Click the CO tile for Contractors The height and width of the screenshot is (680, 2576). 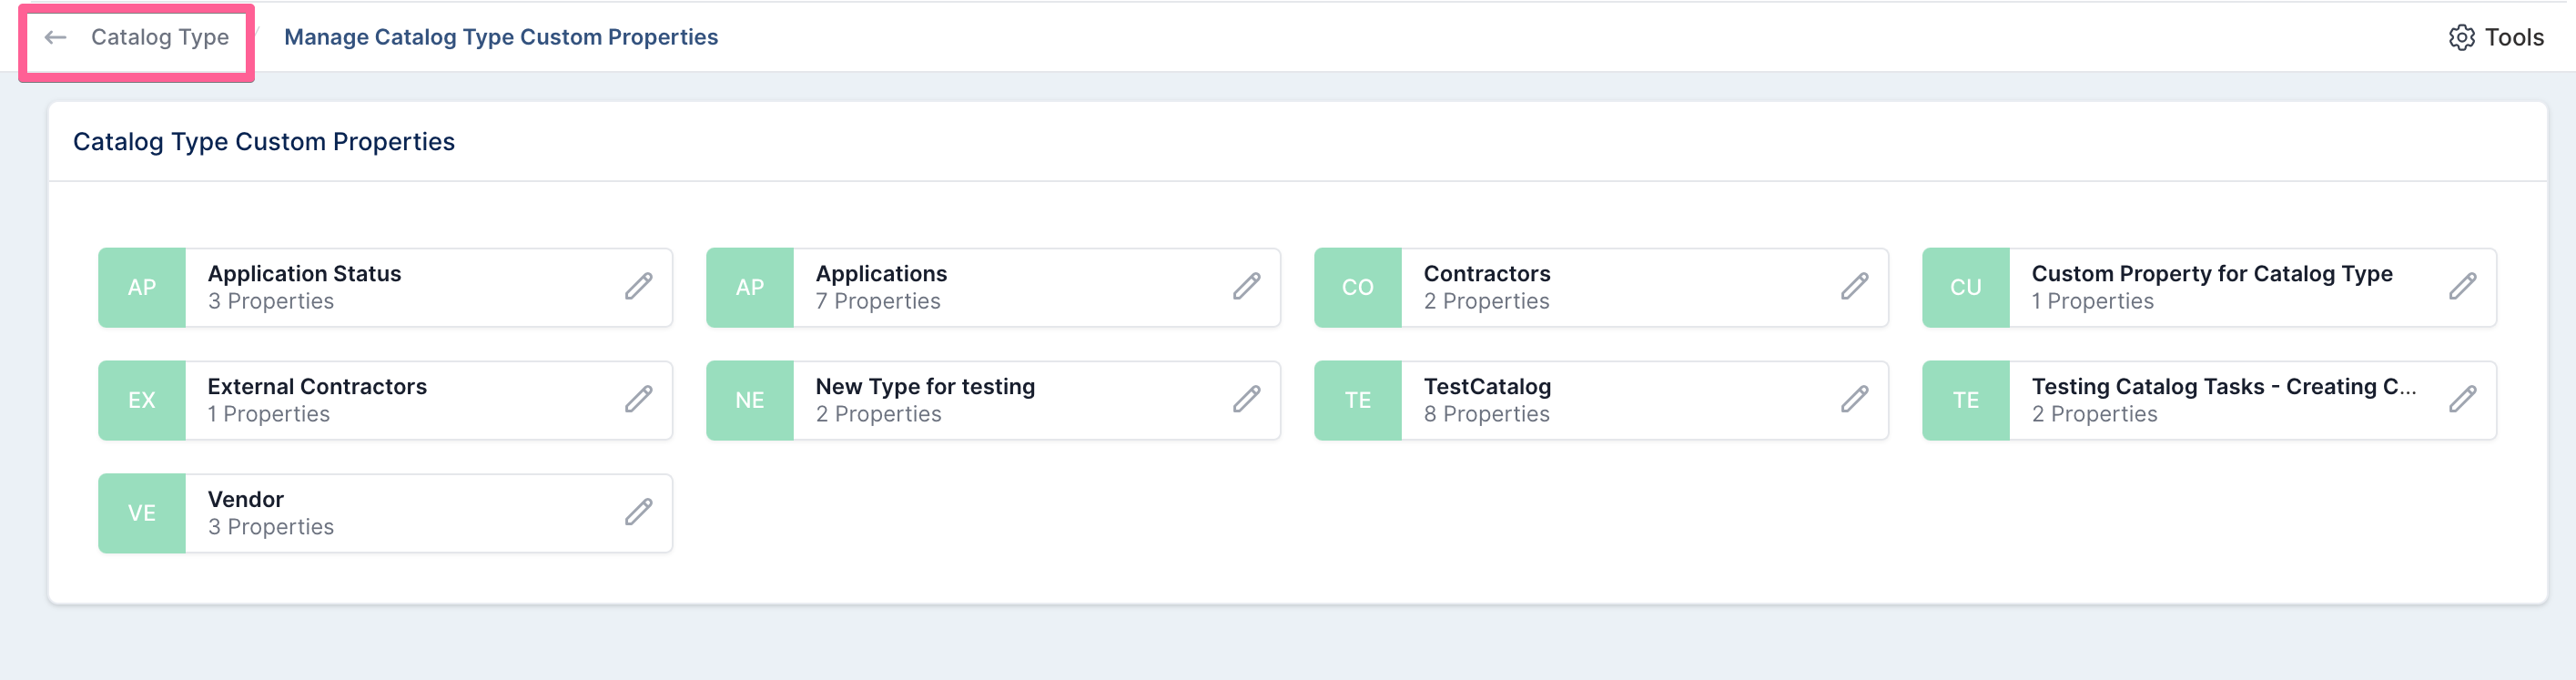coord(1358,288)
